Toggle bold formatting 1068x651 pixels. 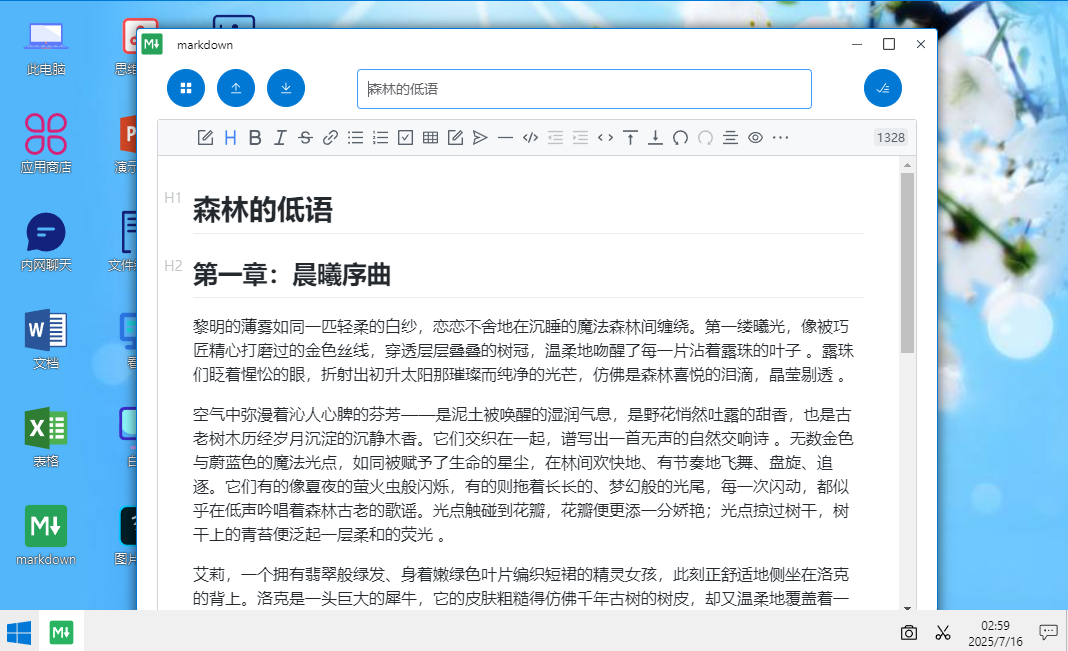[x=255, y=138]
